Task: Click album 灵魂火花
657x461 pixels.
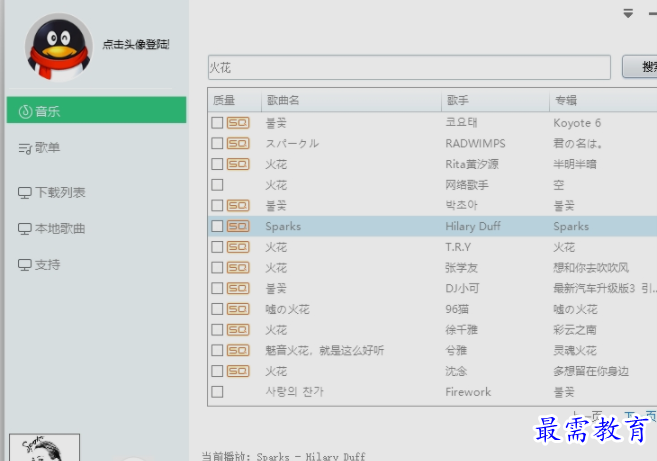Action: 575,350
